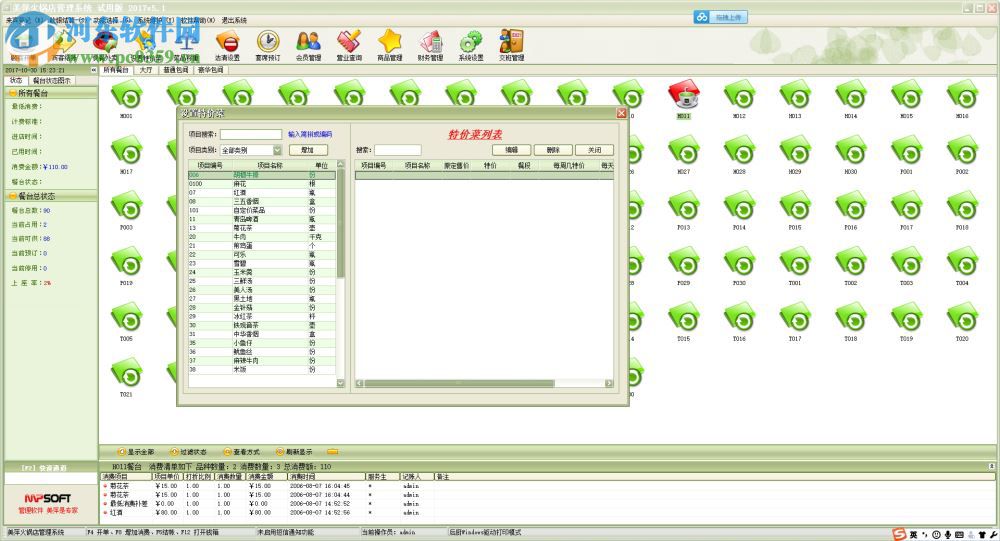The height and width of the screenshot is (541, 1000).
Task: Click the 项目搜索 input field
Action: pos(251,133)
